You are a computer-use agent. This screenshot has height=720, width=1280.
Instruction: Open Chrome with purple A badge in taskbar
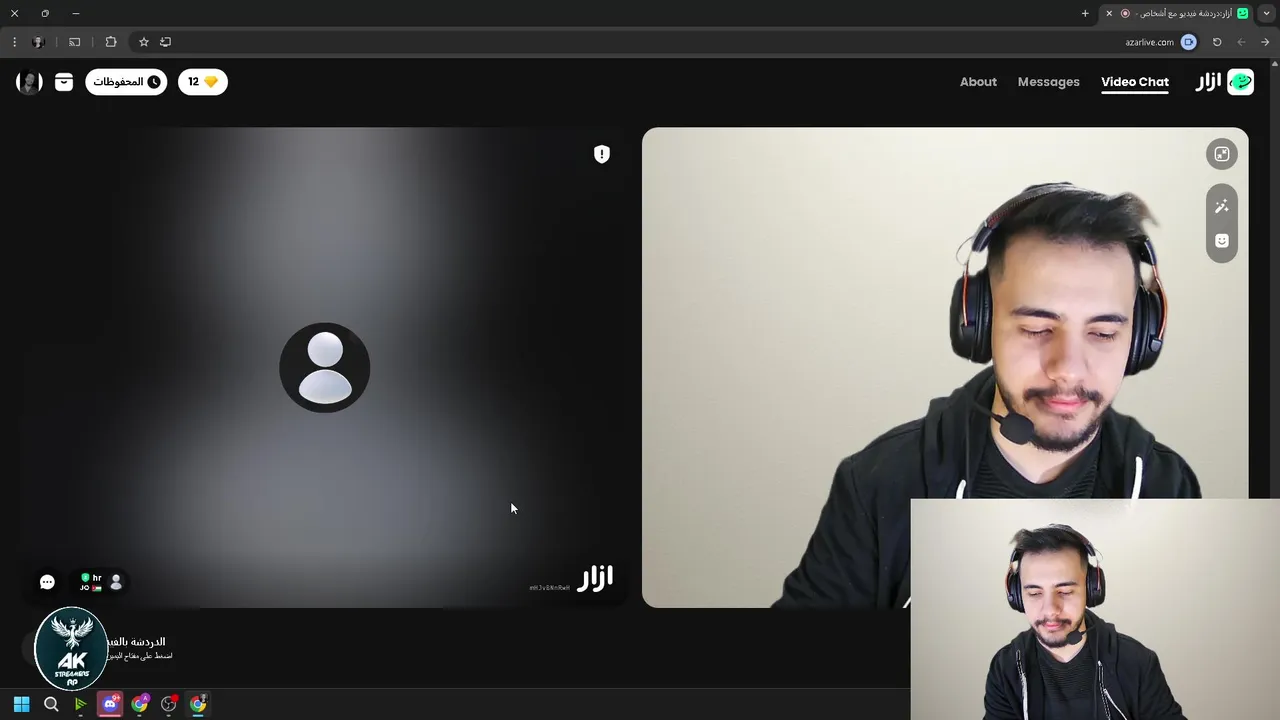click(140, 704)
